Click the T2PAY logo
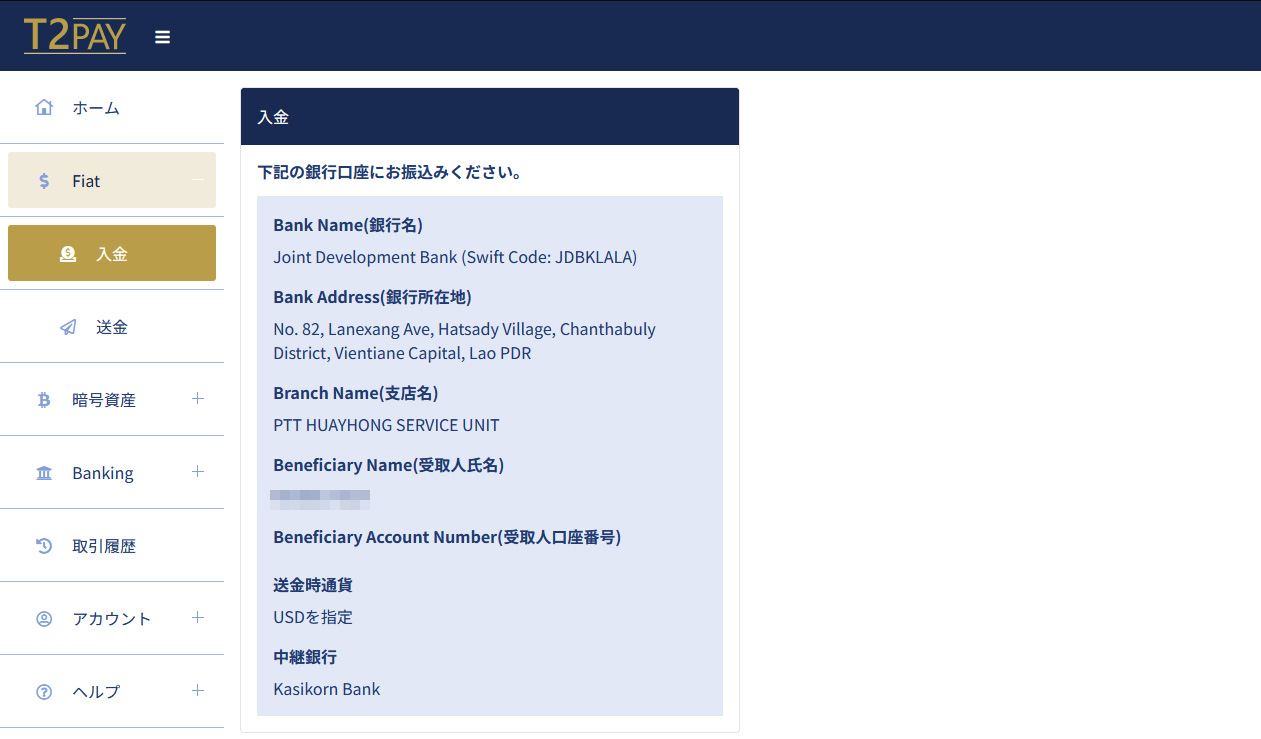Image resolution: width=1261 pixels, height=739 pixels. click(75, 36)
